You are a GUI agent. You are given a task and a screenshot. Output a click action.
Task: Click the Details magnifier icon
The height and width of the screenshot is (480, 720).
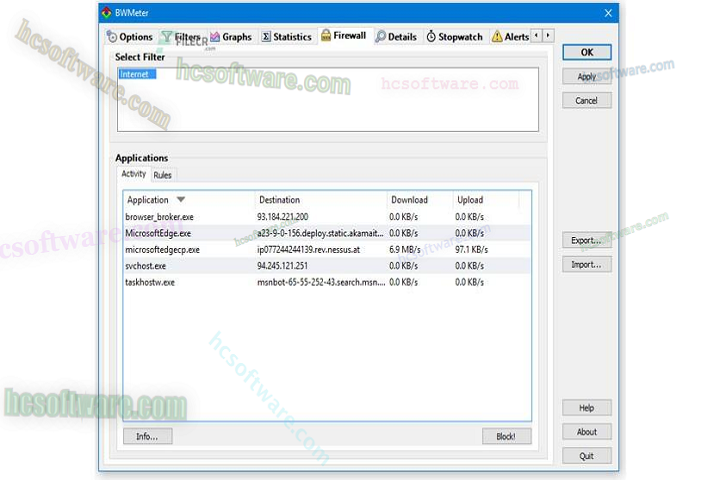pos(380,37)
